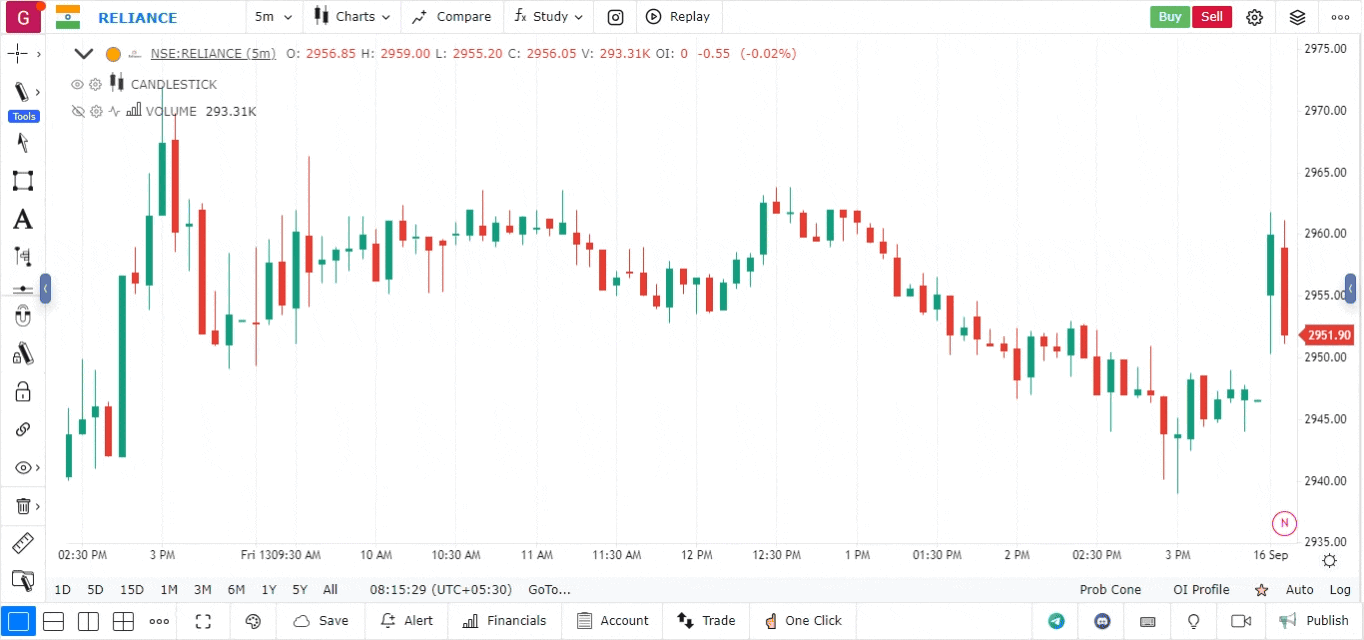Collapse the RELIANCE legend with its chevron

click(84, 53)
